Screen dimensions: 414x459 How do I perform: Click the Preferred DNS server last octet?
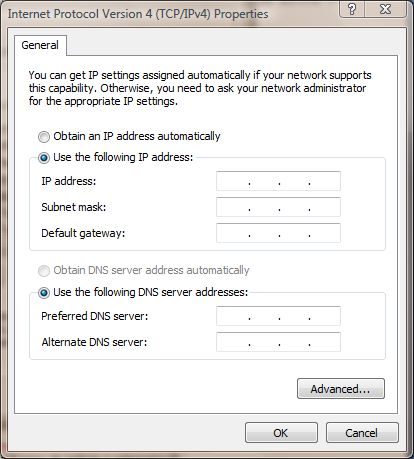click(325, 316)
